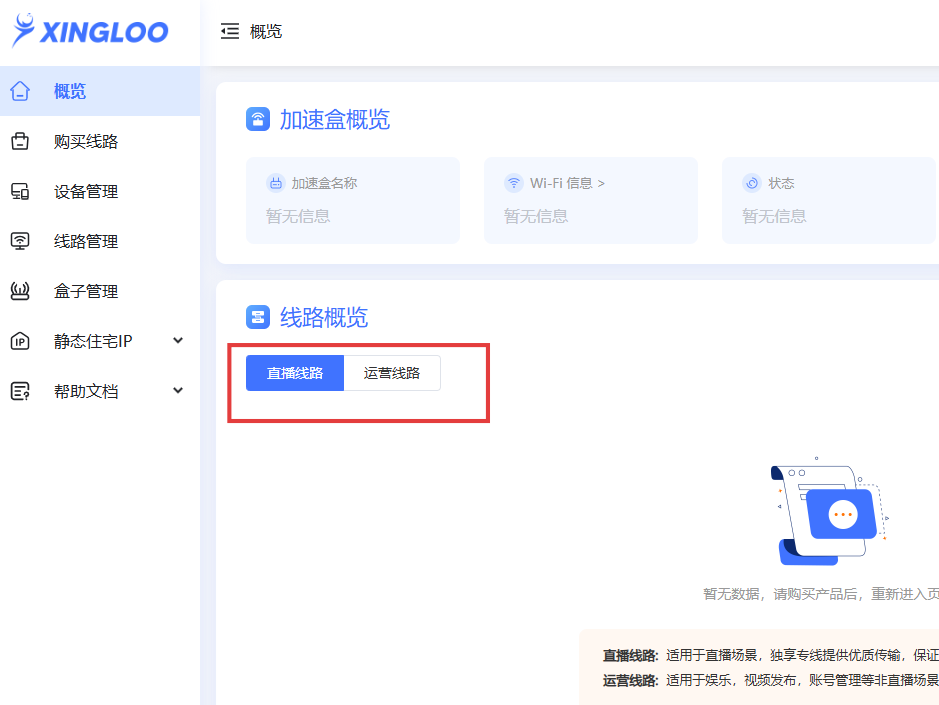
Task: Click the robot icon beside 加速盒名称
Action: pyautogui.click(x=275, y=183)
